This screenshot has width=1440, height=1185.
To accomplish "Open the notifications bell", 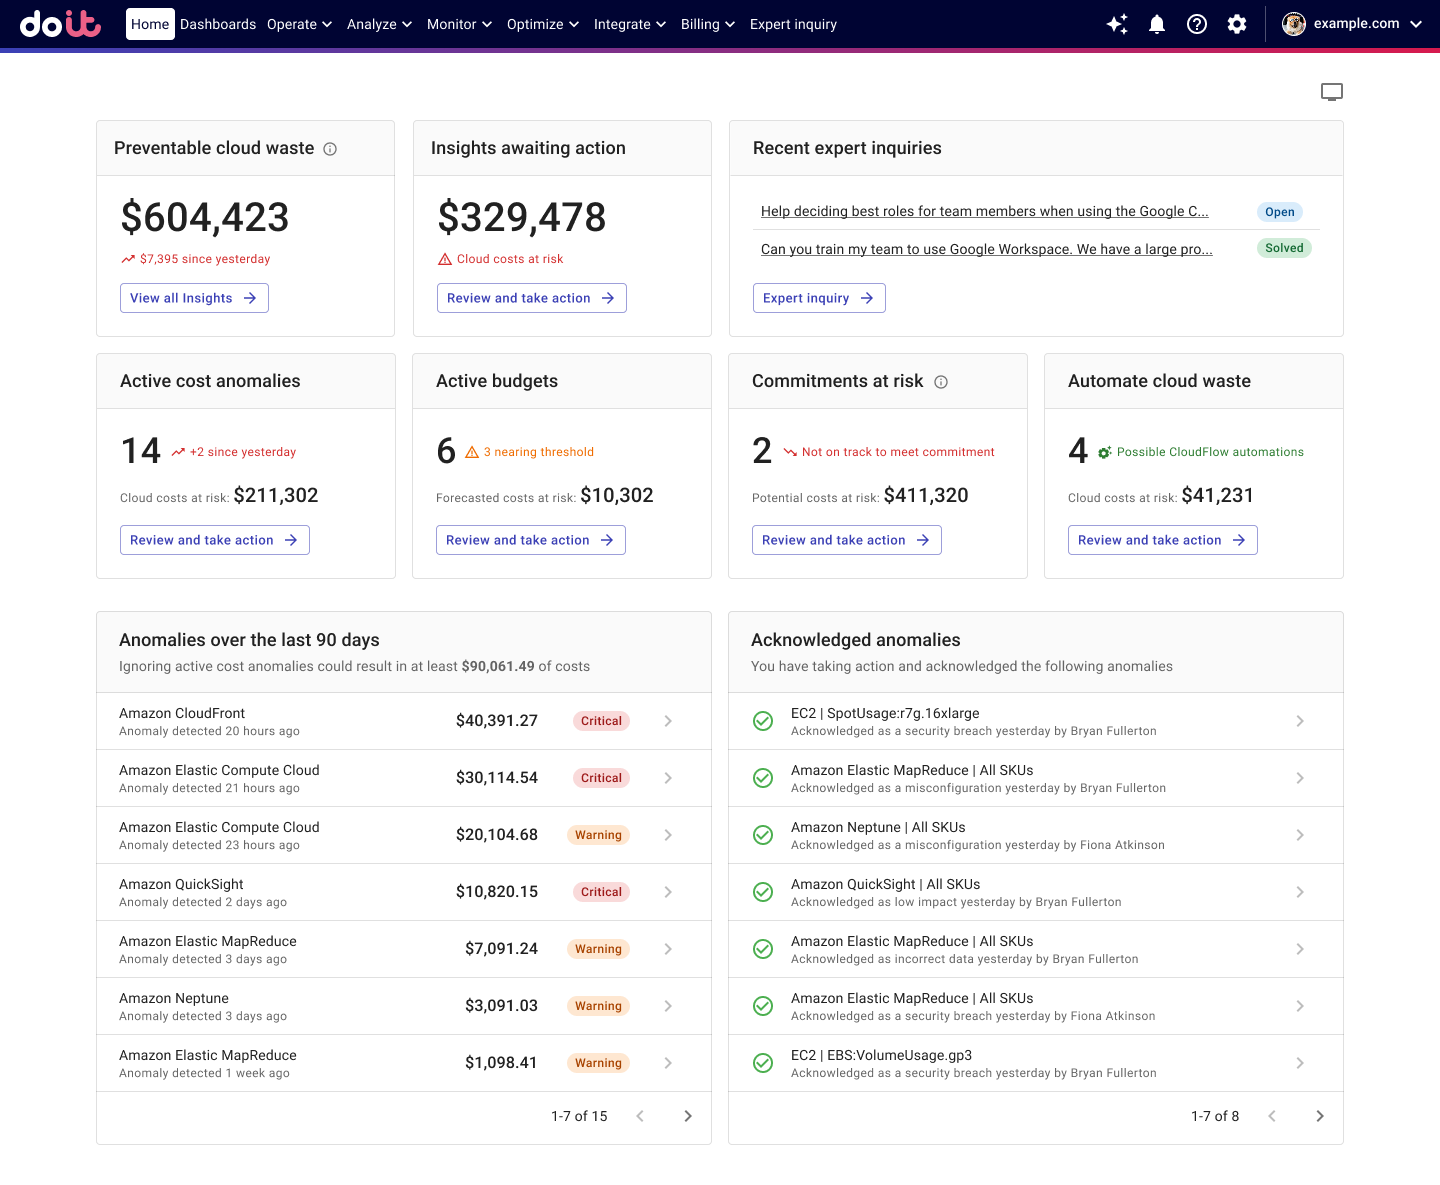I will point(1157,24).
